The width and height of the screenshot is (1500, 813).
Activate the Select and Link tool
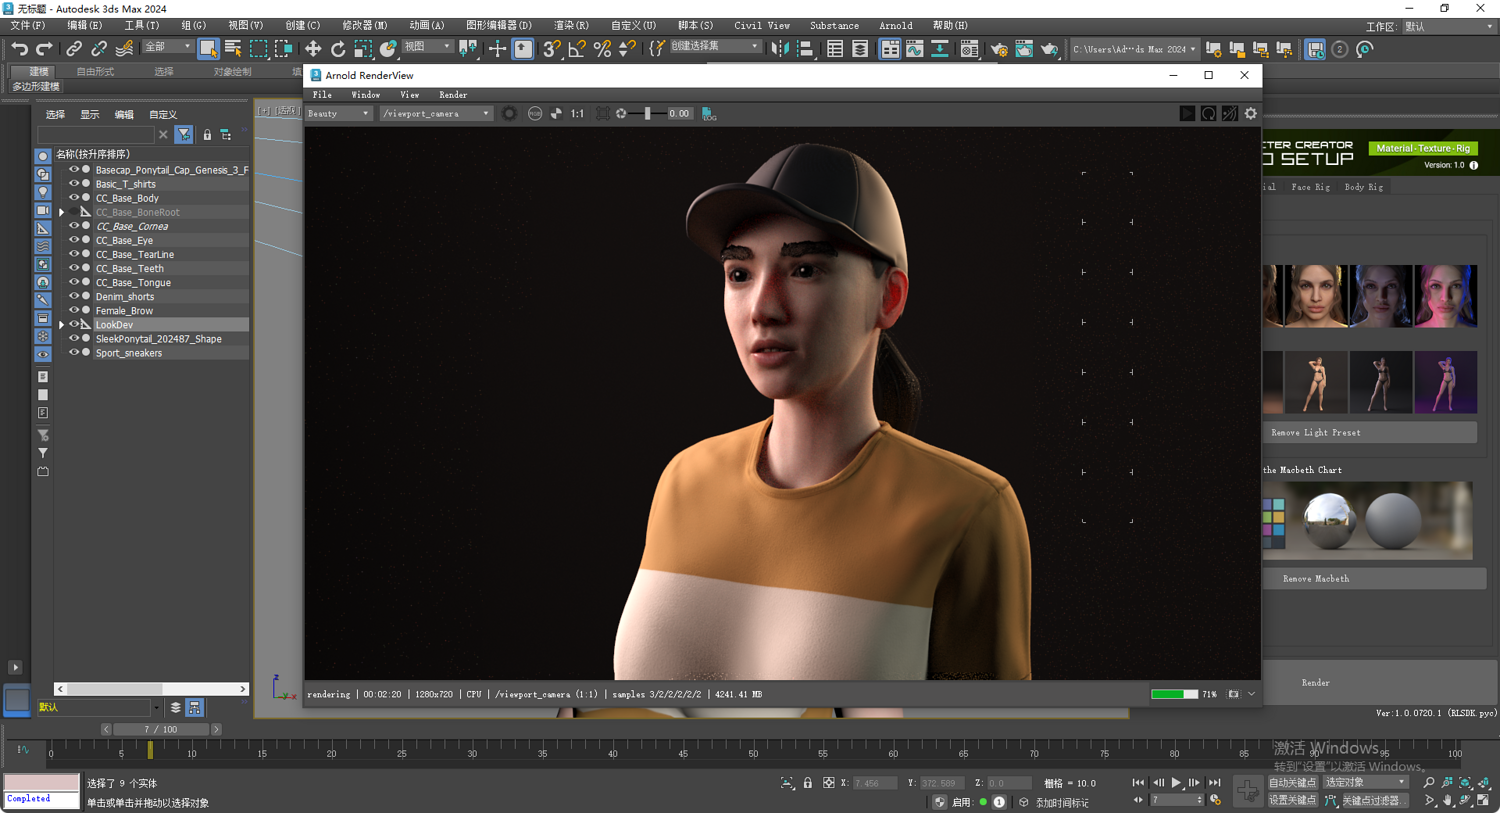(x=74, y=48)
